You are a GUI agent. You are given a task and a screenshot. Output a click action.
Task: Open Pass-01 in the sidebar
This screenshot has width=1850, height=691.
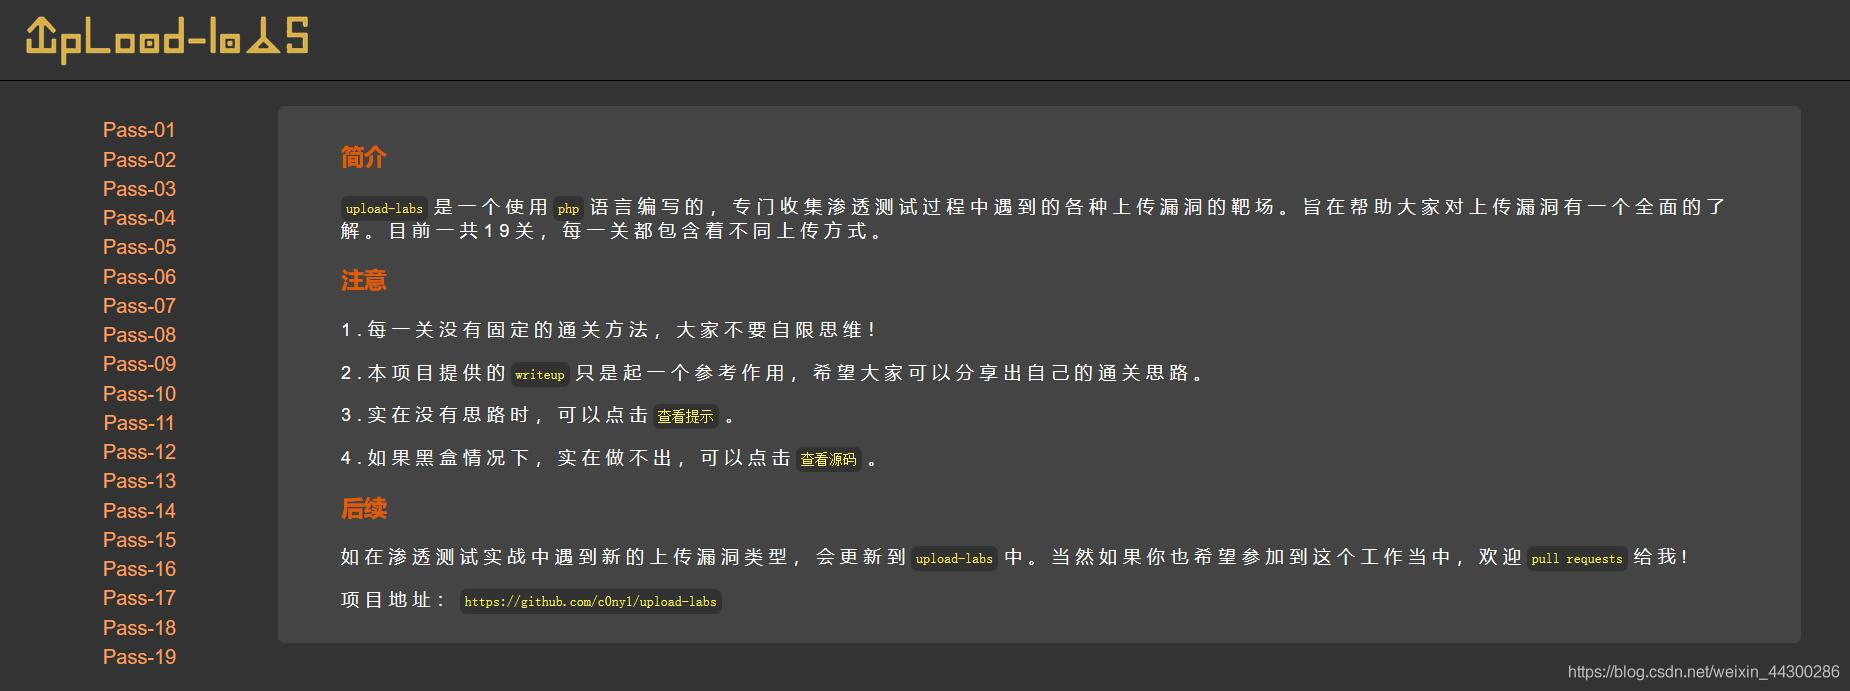coord(139,130)
